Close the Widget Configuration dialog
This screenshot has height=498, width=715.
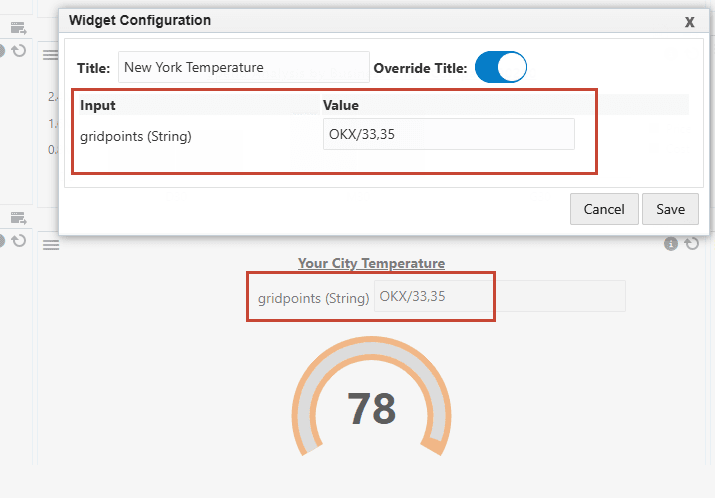pyautogui.click(x=689, y=22)
